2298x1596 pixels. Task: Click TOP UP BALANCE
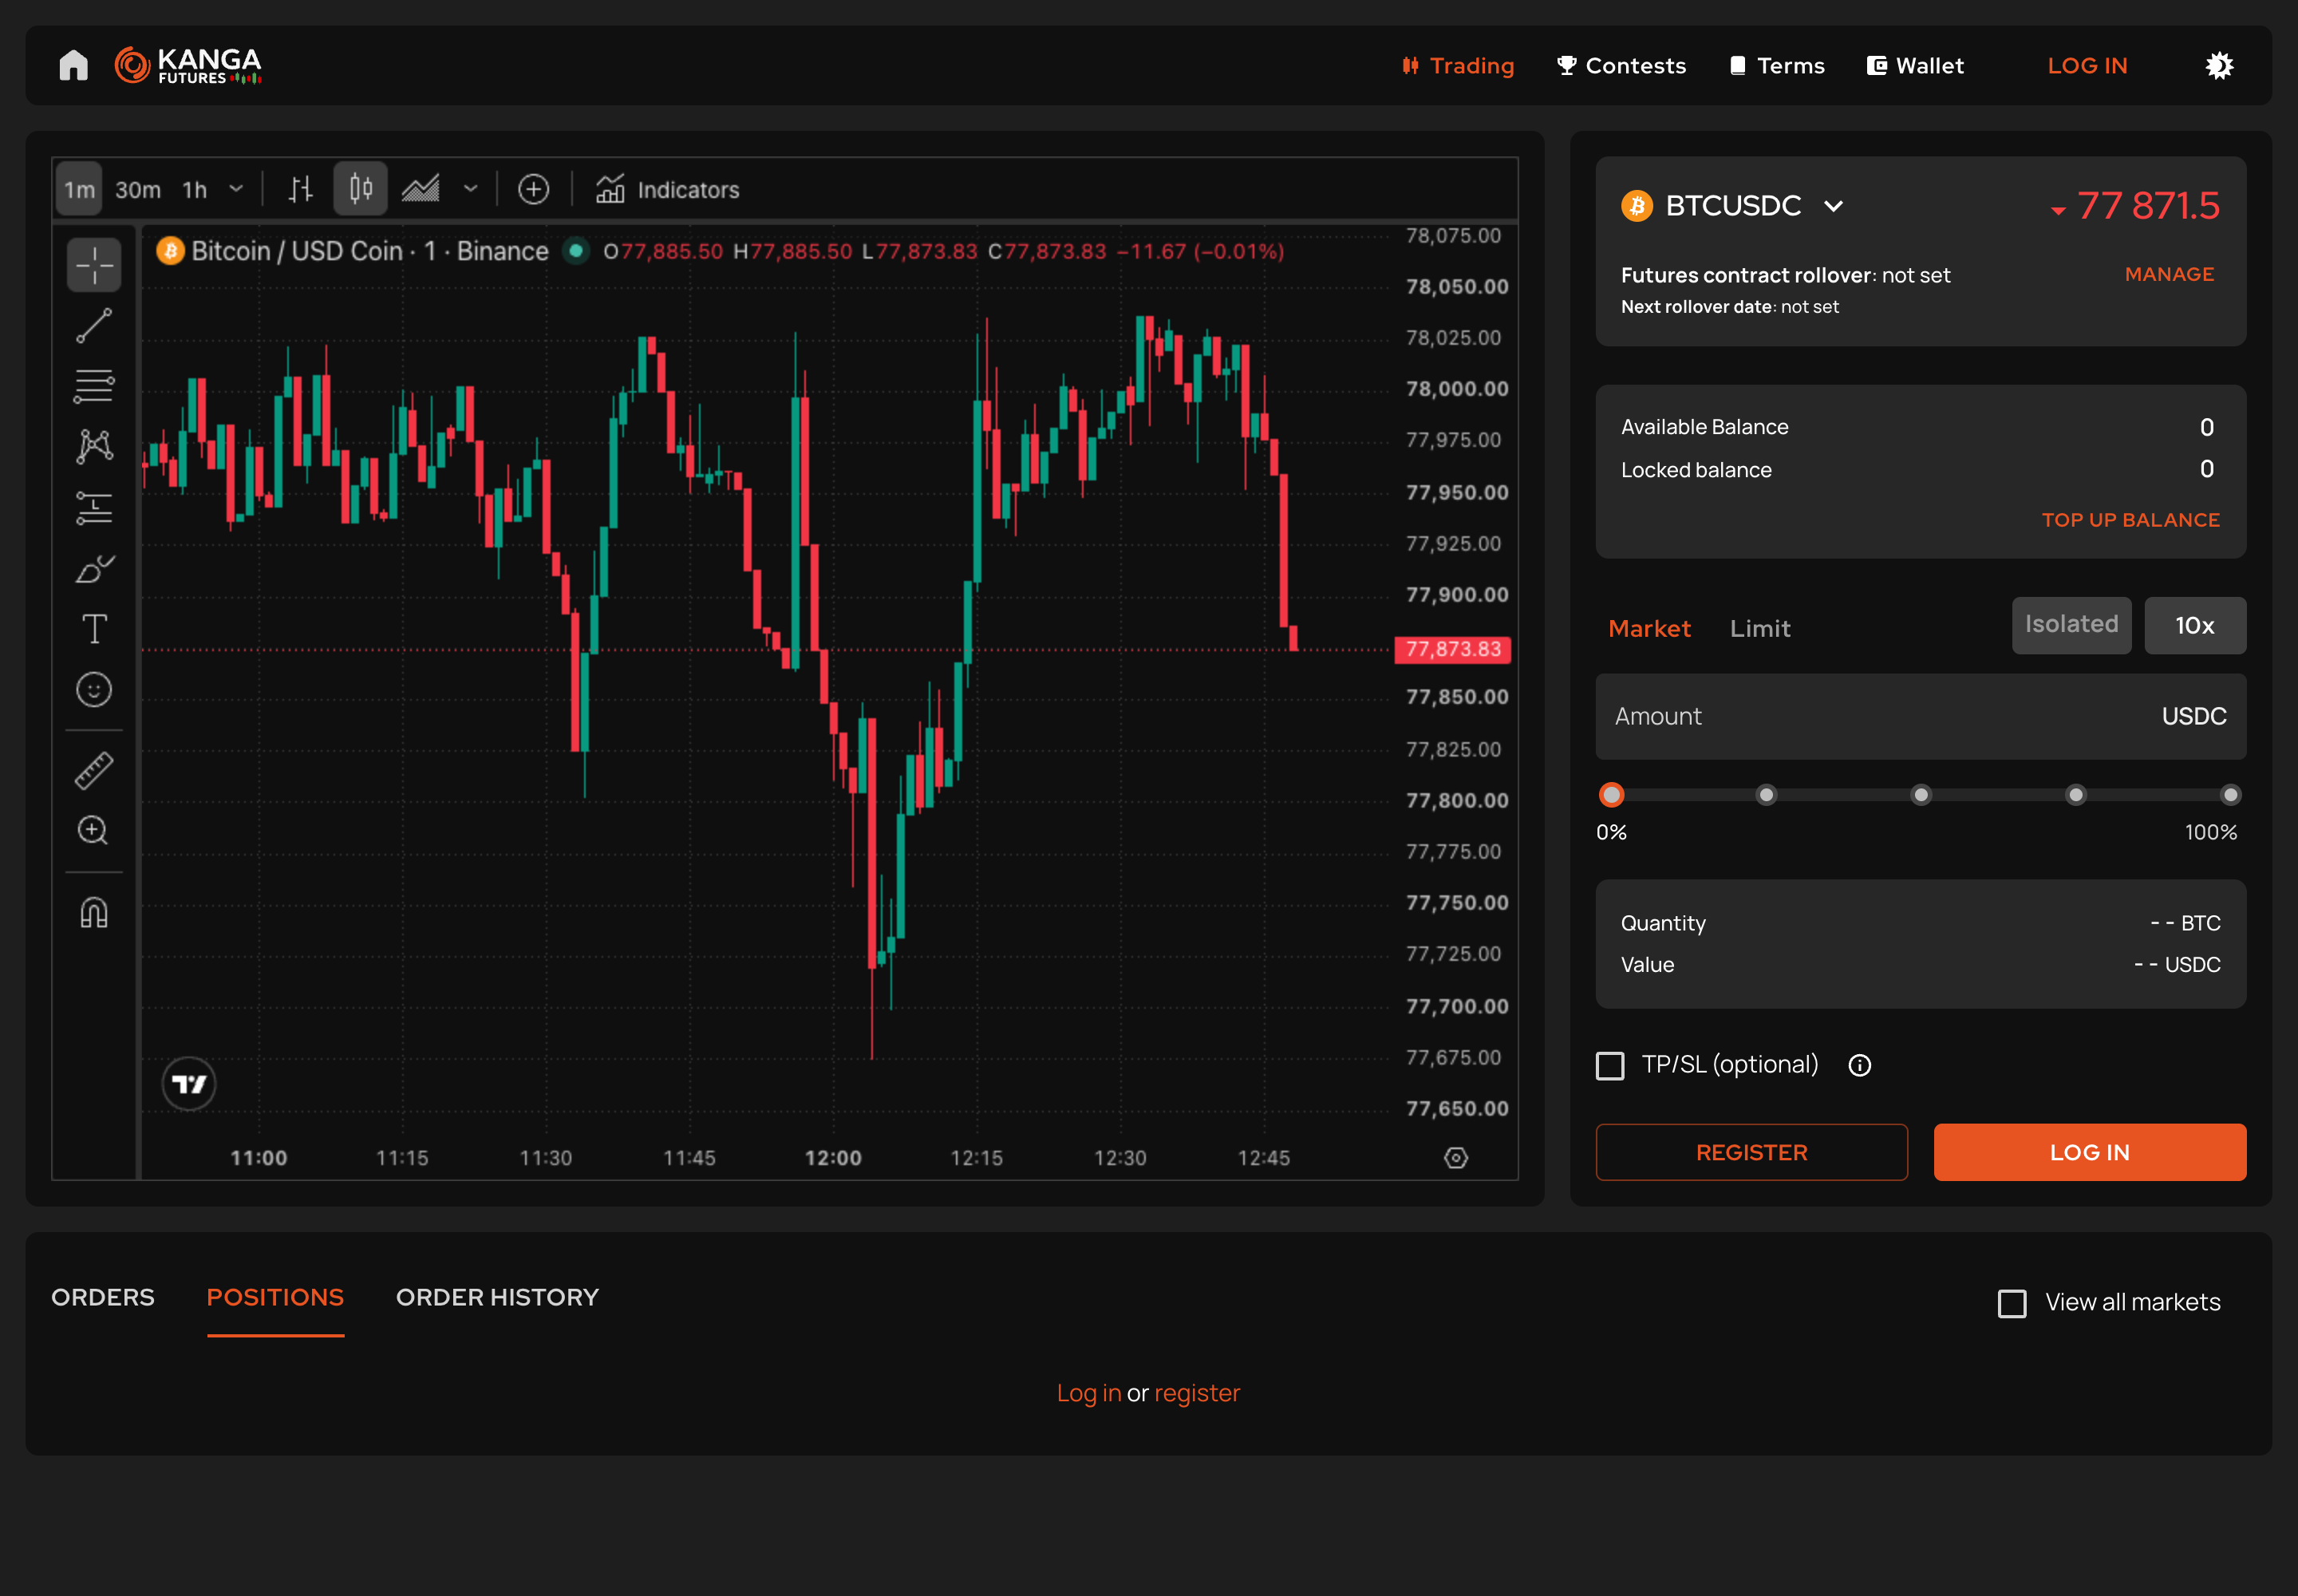point(2130,520)
